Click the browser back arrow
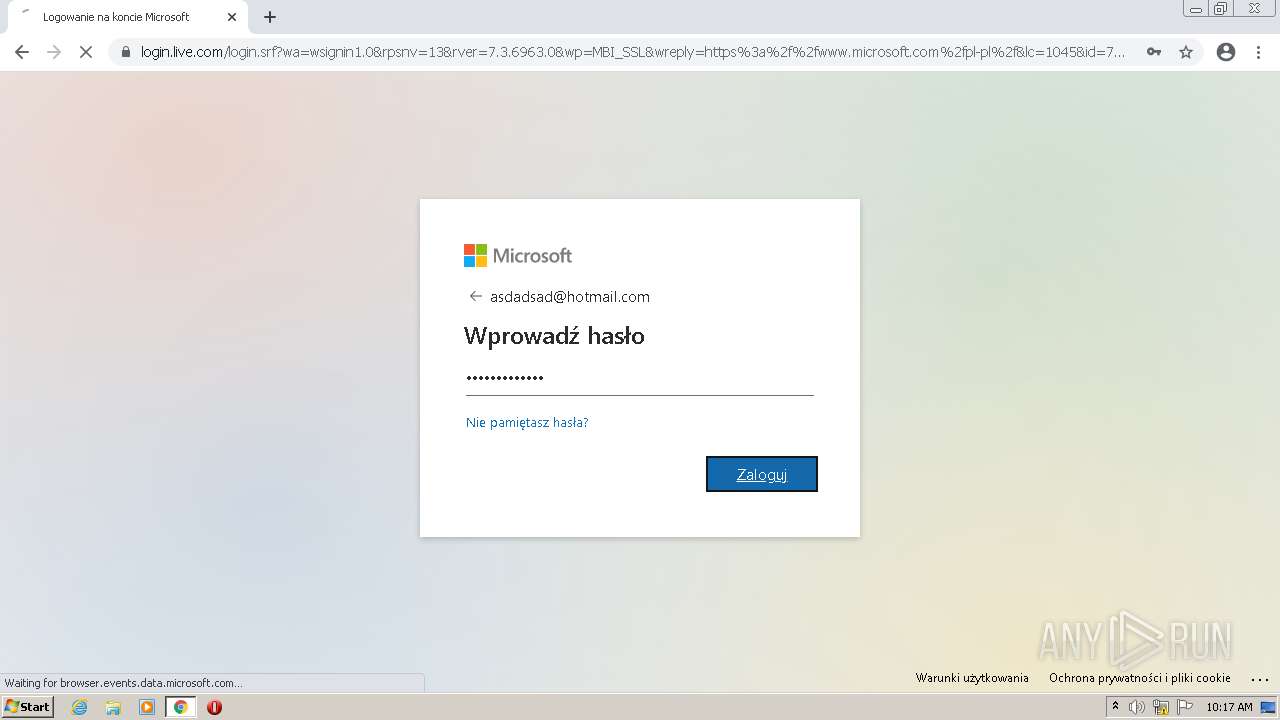This screenshot has height=720, width=1280. click(x=22, y=52)
